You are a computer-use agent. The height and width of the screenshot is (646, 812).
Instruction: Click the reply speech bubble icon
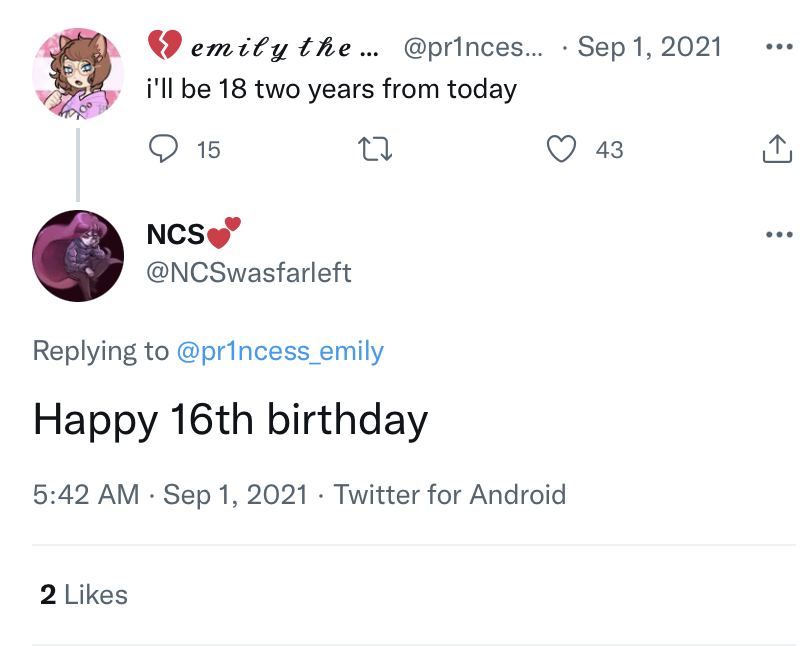tap(162, 150)
